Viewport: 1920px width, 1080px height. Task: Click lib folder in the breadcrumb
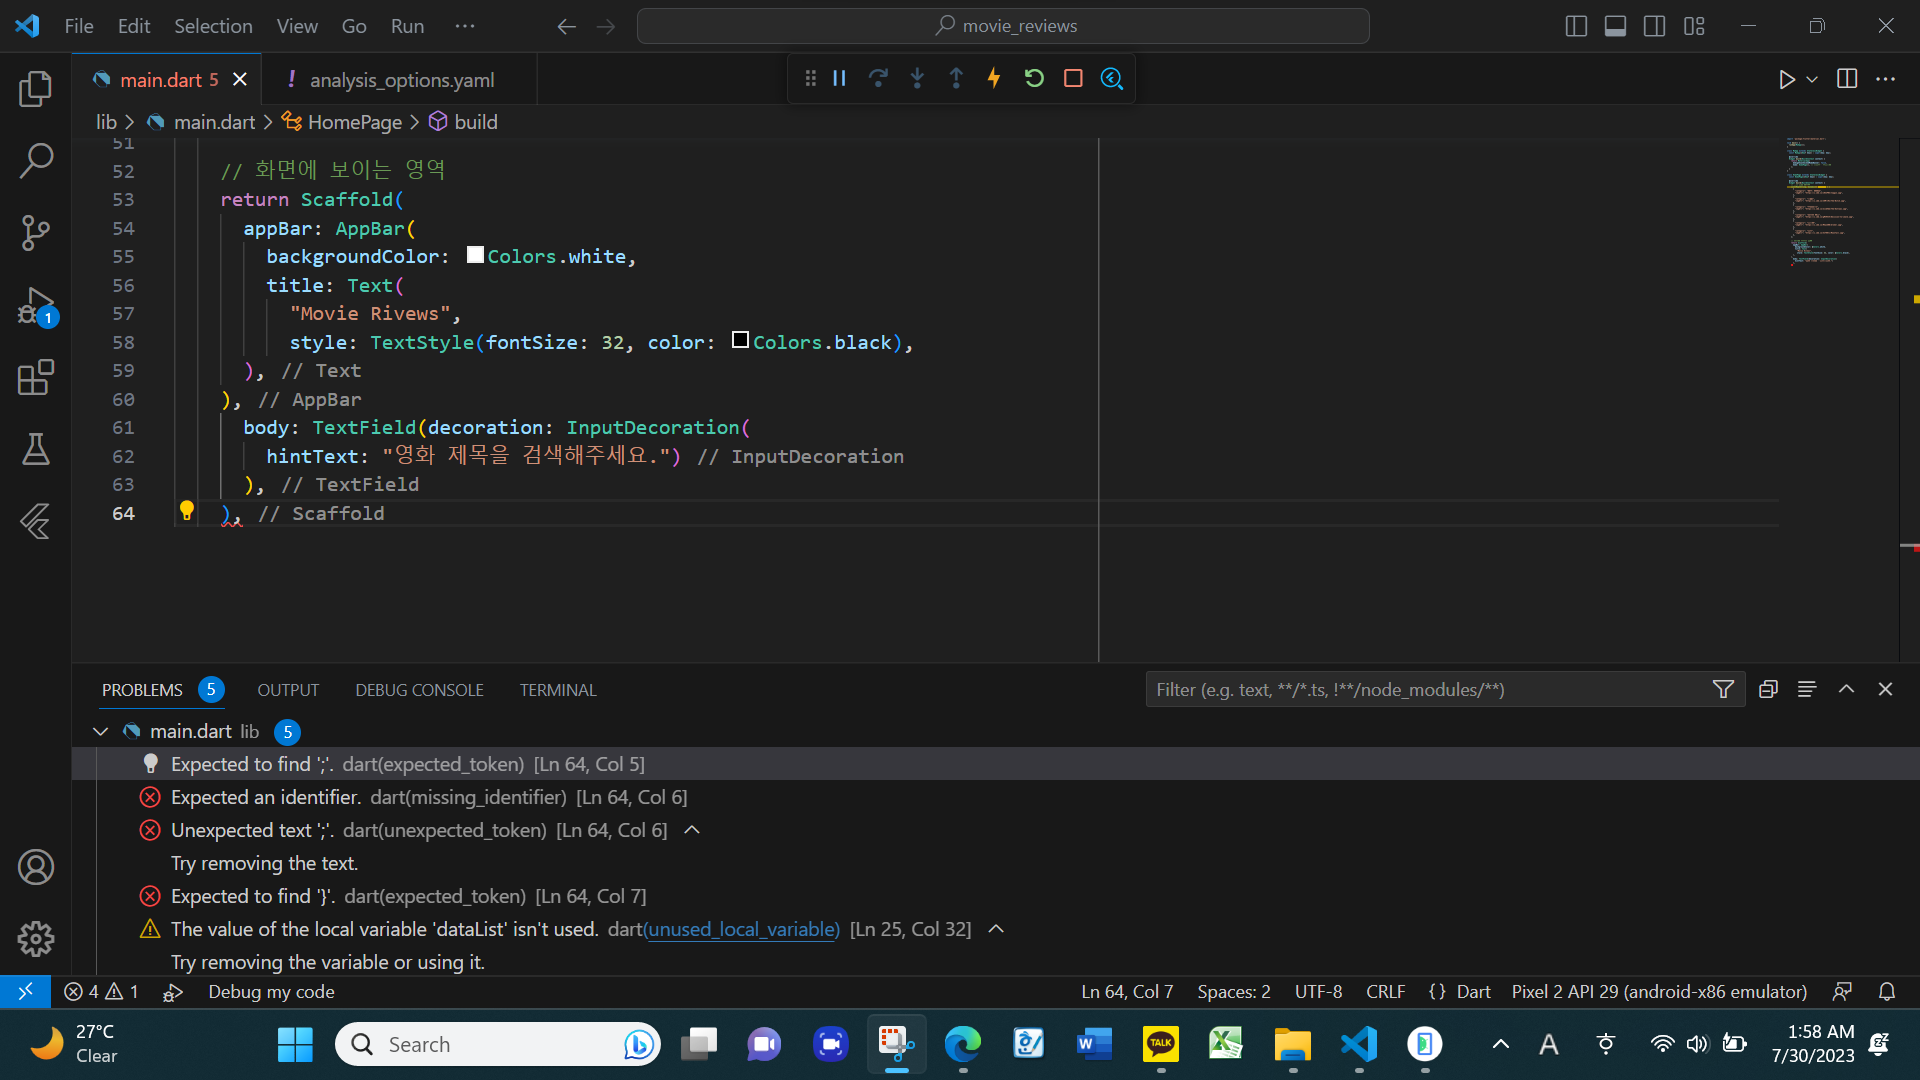coord(106,122)
